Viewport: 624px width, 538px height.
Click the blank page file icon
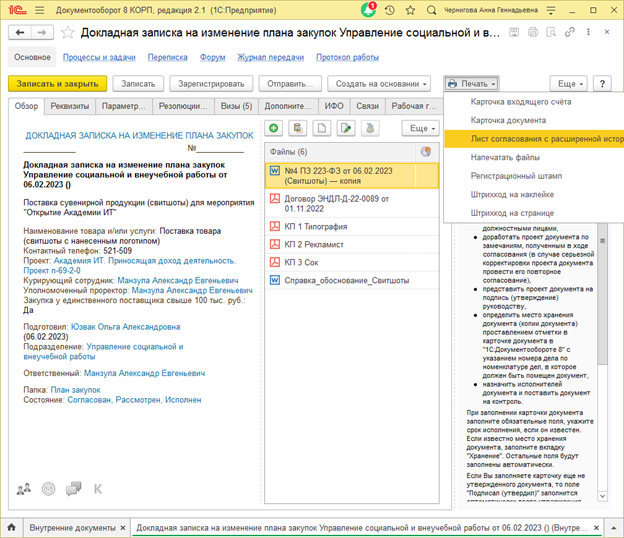322,128
